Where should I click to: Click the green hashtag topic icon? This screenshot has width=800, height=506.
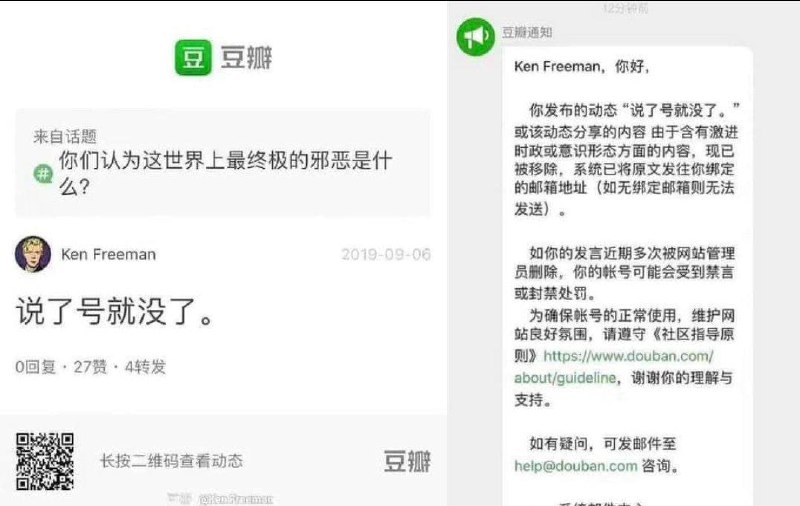pos(43,174)
